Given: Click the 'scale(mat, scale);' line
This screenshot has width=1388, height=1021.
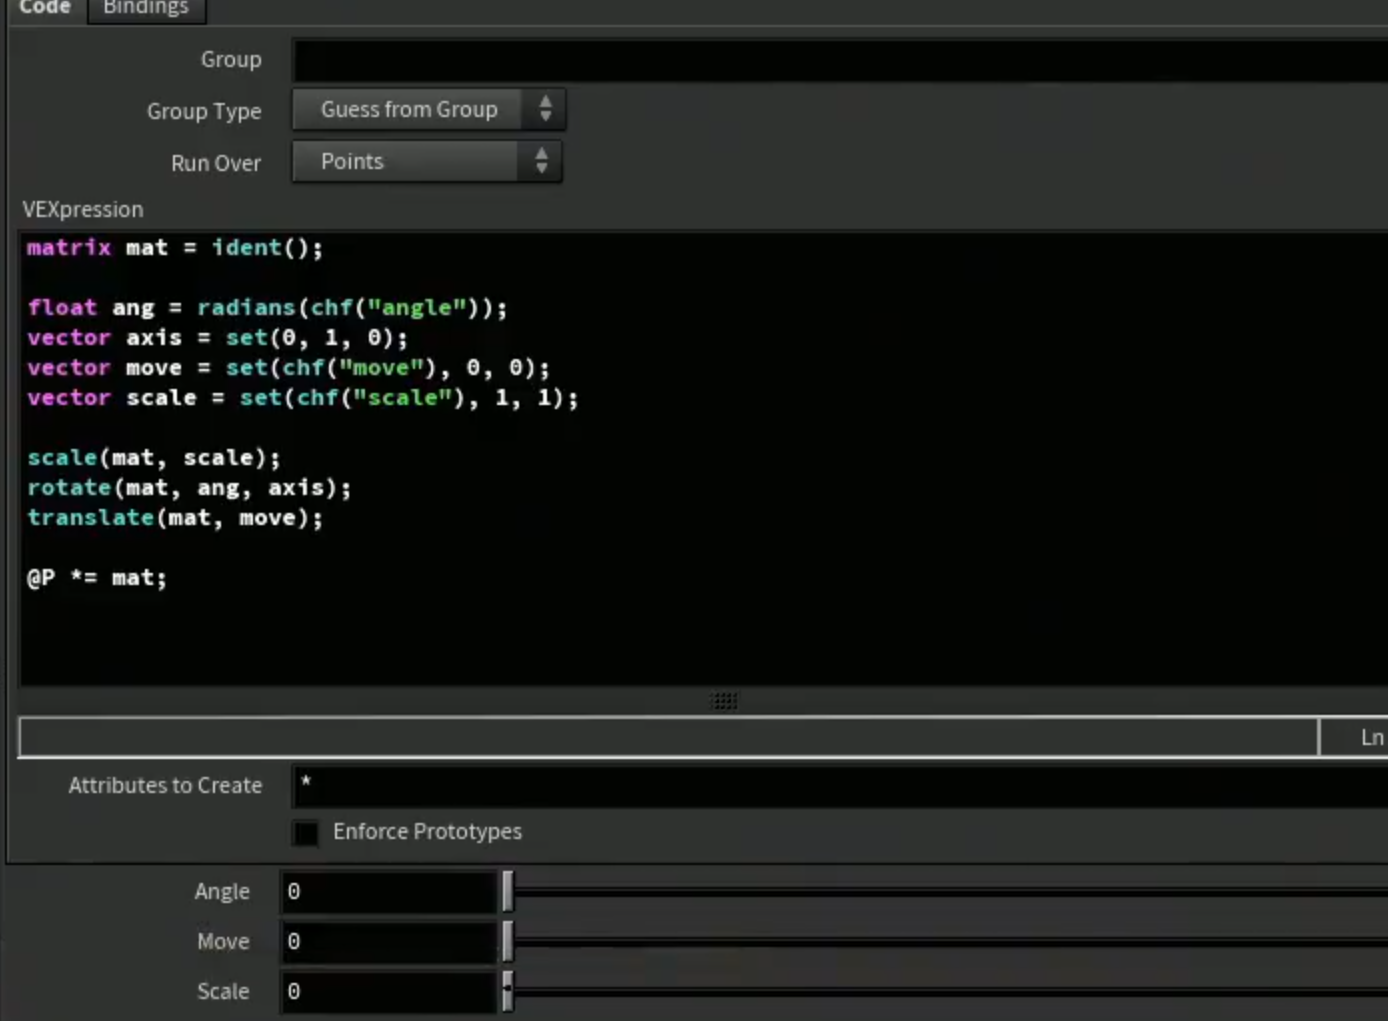Looking at the screenshot, I should tap(154, 458).
